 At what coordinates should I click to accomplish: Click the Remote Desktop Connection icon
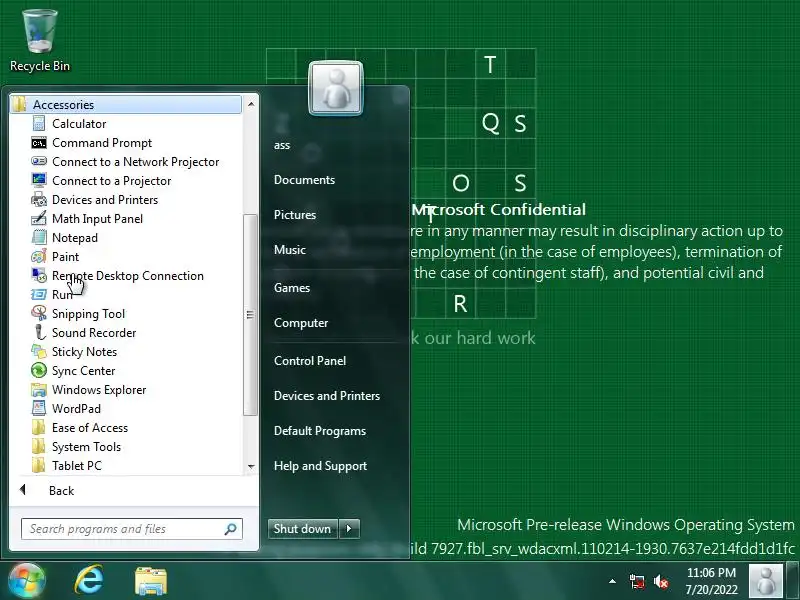pos(39,276)
